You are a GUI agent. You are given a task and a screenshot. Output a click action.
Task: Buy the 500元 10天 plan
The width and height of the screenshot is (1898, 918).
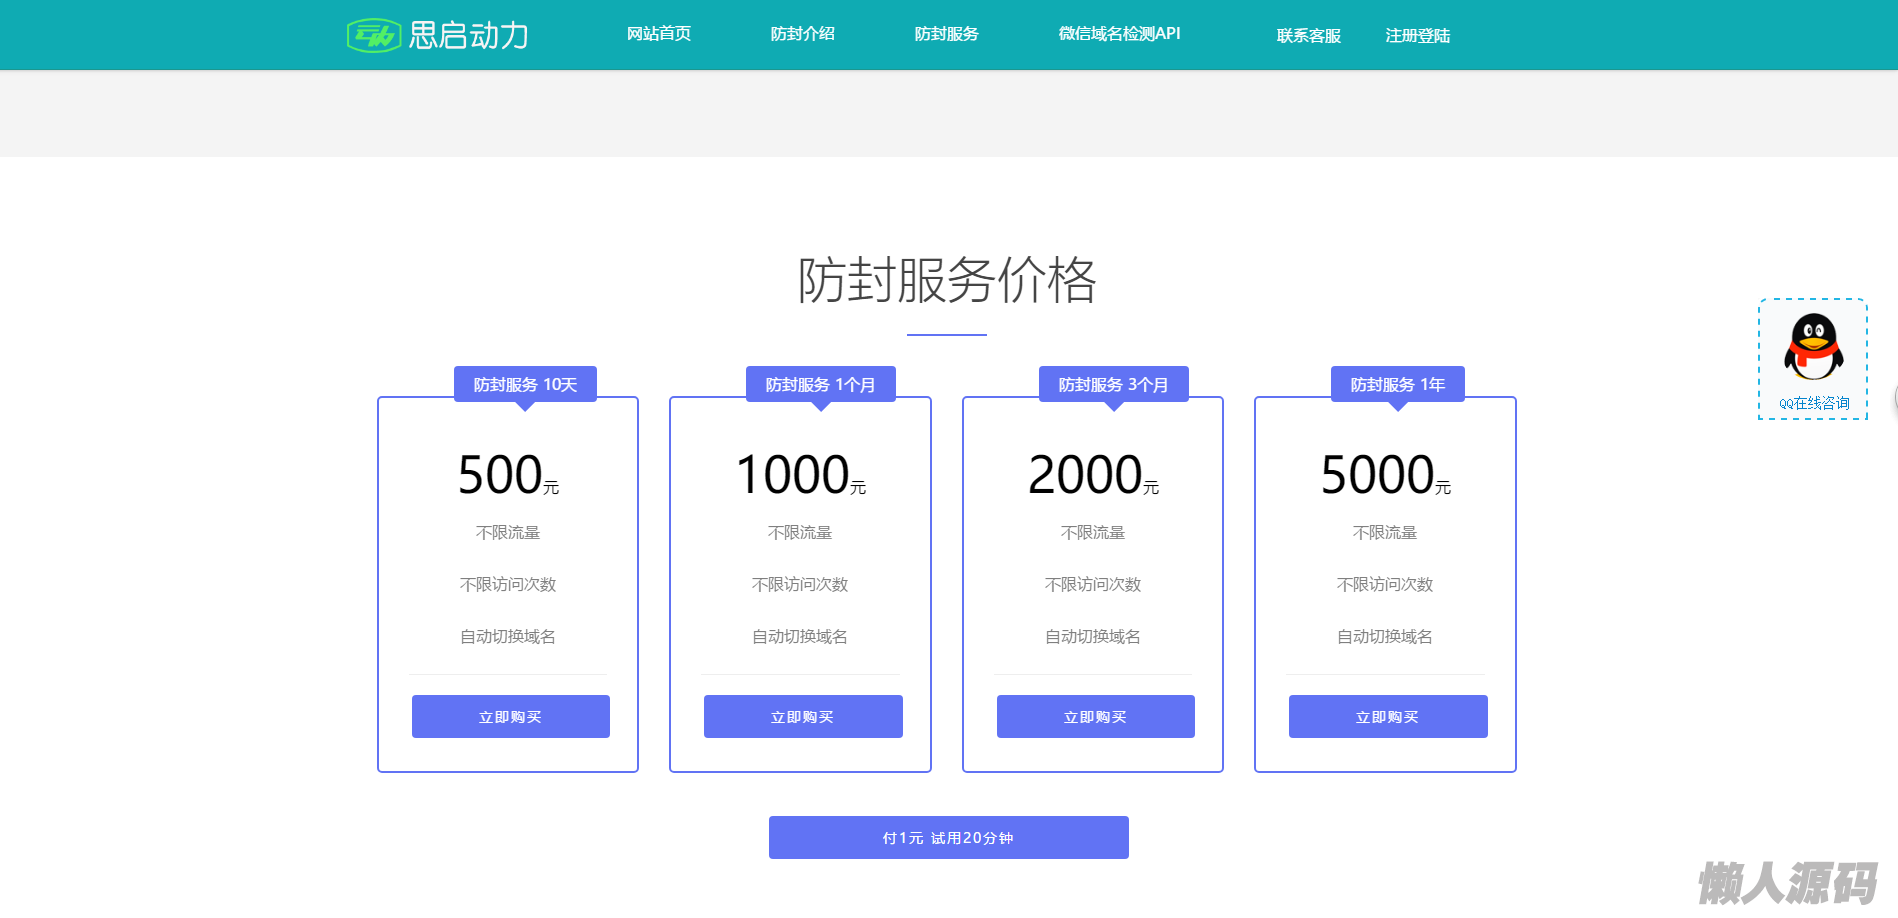click(x=510, y=717)
